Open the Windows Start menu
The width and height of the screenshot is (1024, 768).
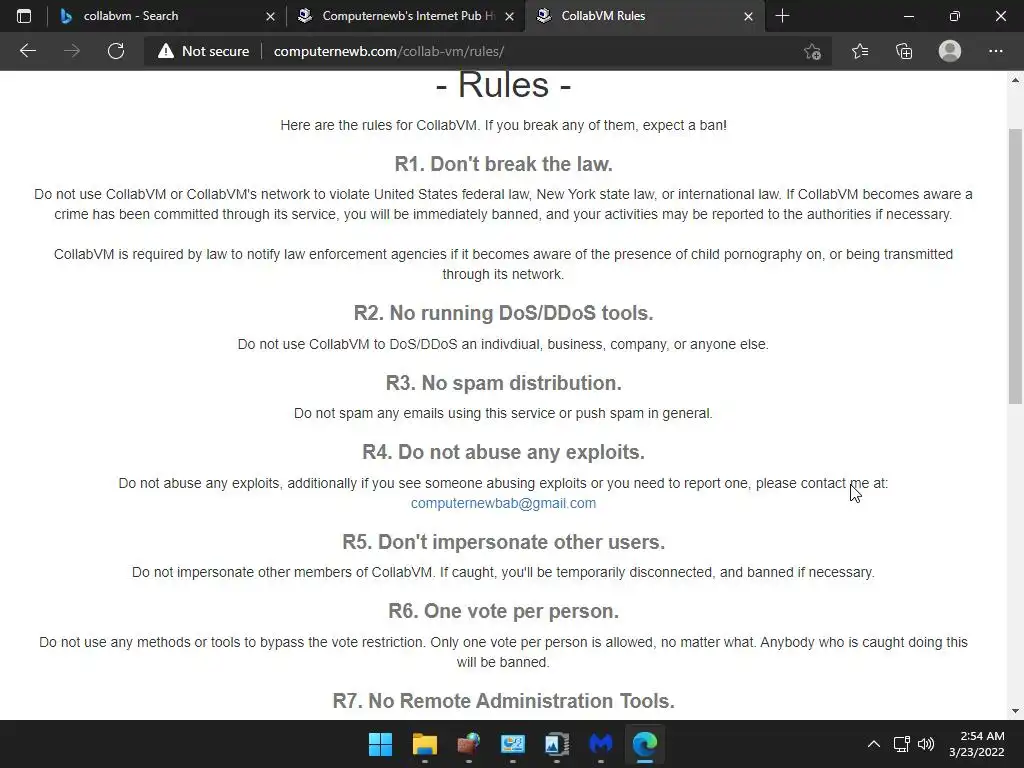(380, 744)
